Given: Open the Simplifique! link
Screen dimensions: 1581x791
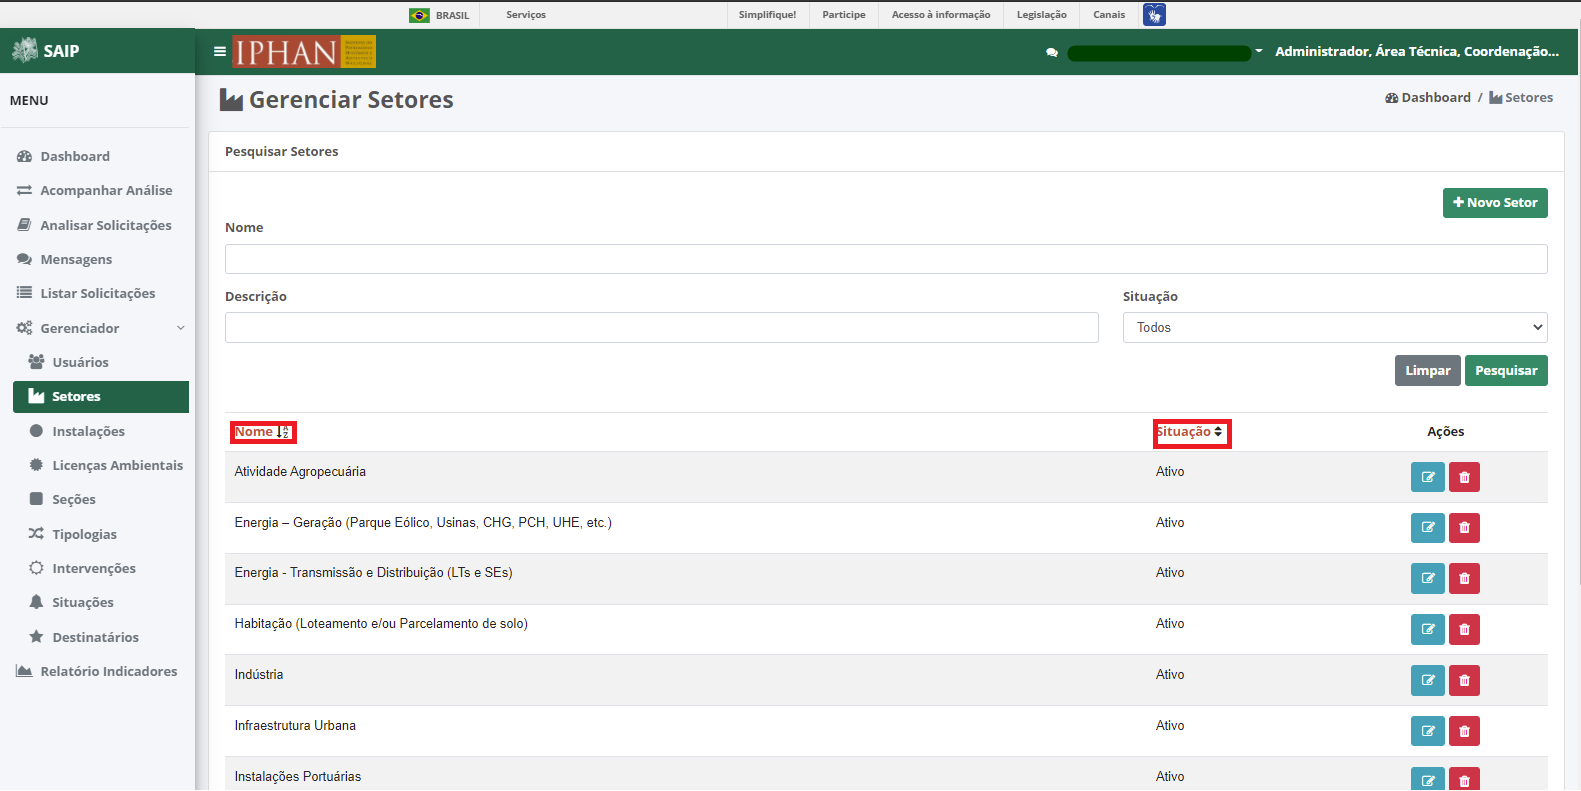Looking at the screenshot, I should pyautogui.click(x=767, y=15).
